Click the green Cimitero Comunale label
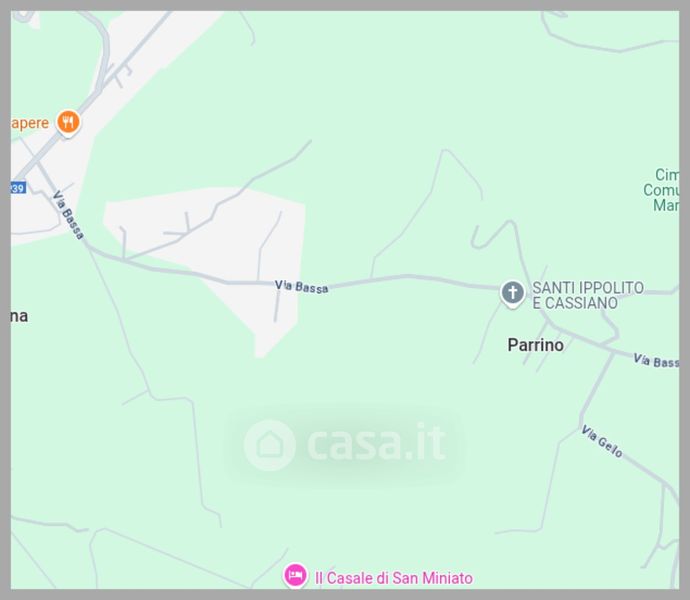The height and width of the screenshot is (600, 690). point(661,190)
